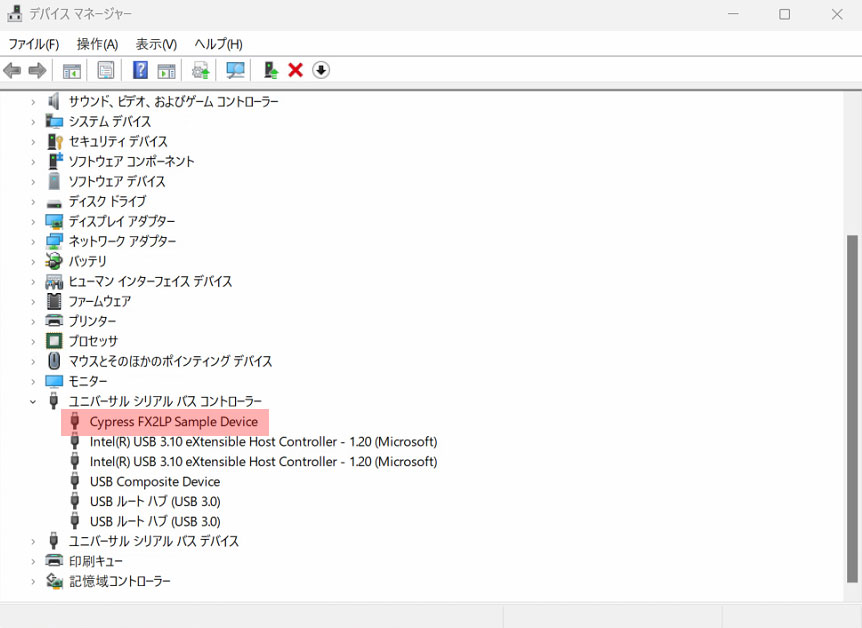The width and height of the screenshot is (862, 628).
Task: Expand サウンド、ビデオ、およびゲーム コントローラー
Action: coord(33,102)
